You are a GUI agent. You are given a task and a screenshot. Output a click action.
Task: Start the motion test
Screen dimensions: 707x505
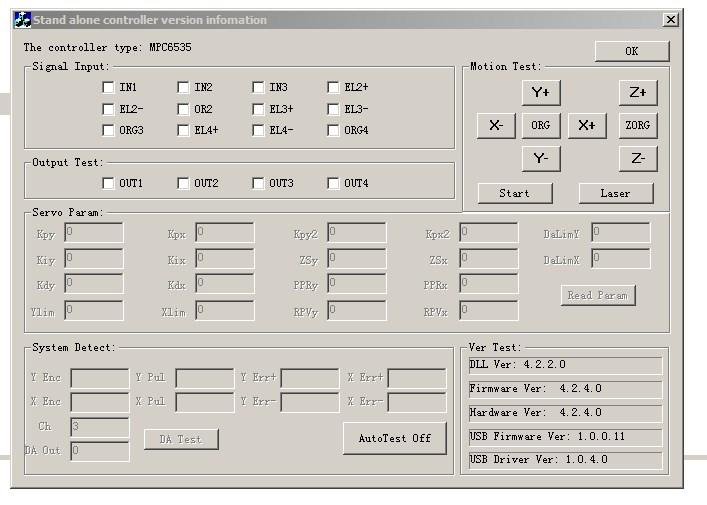coord(515,193)
